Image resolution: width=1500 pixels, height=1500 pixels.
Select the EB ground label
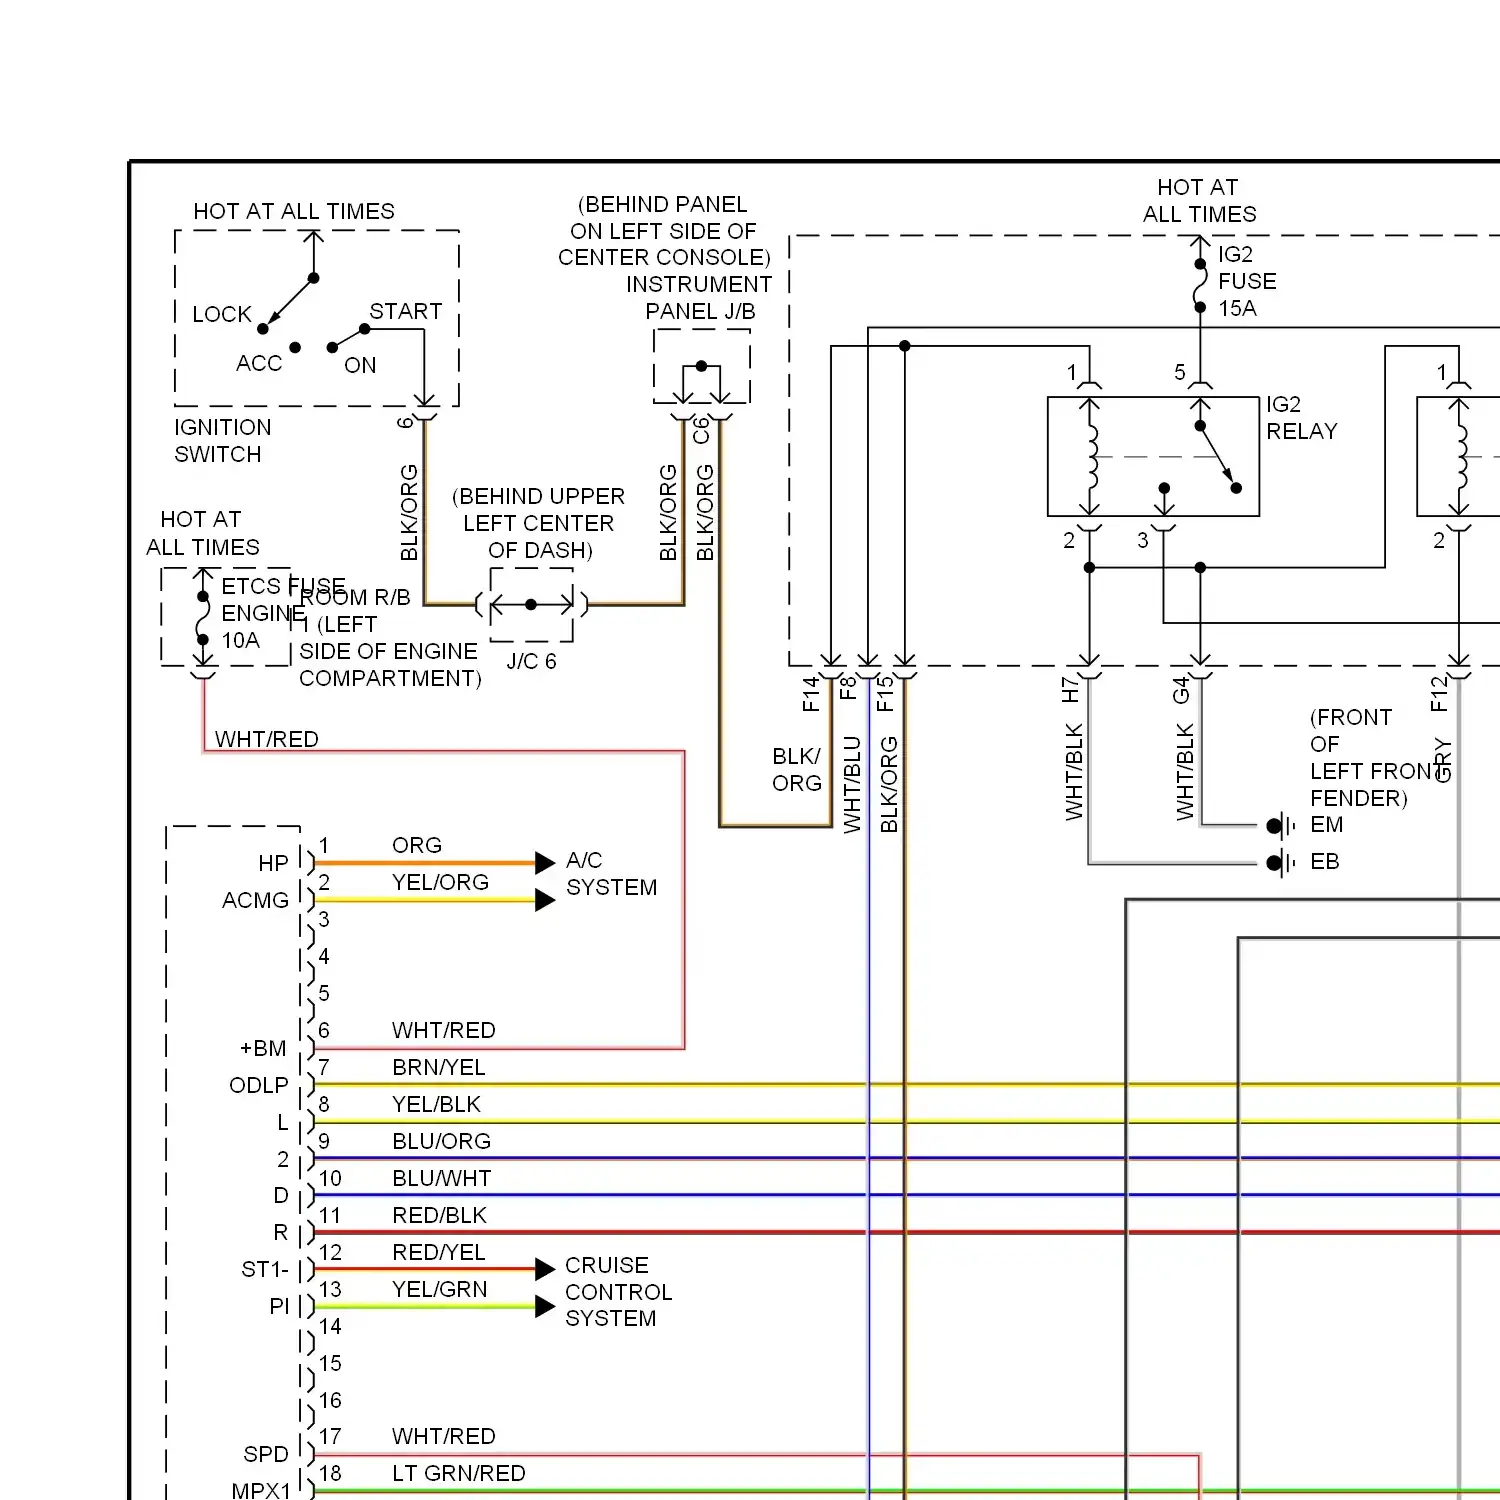pos(1325,861)
